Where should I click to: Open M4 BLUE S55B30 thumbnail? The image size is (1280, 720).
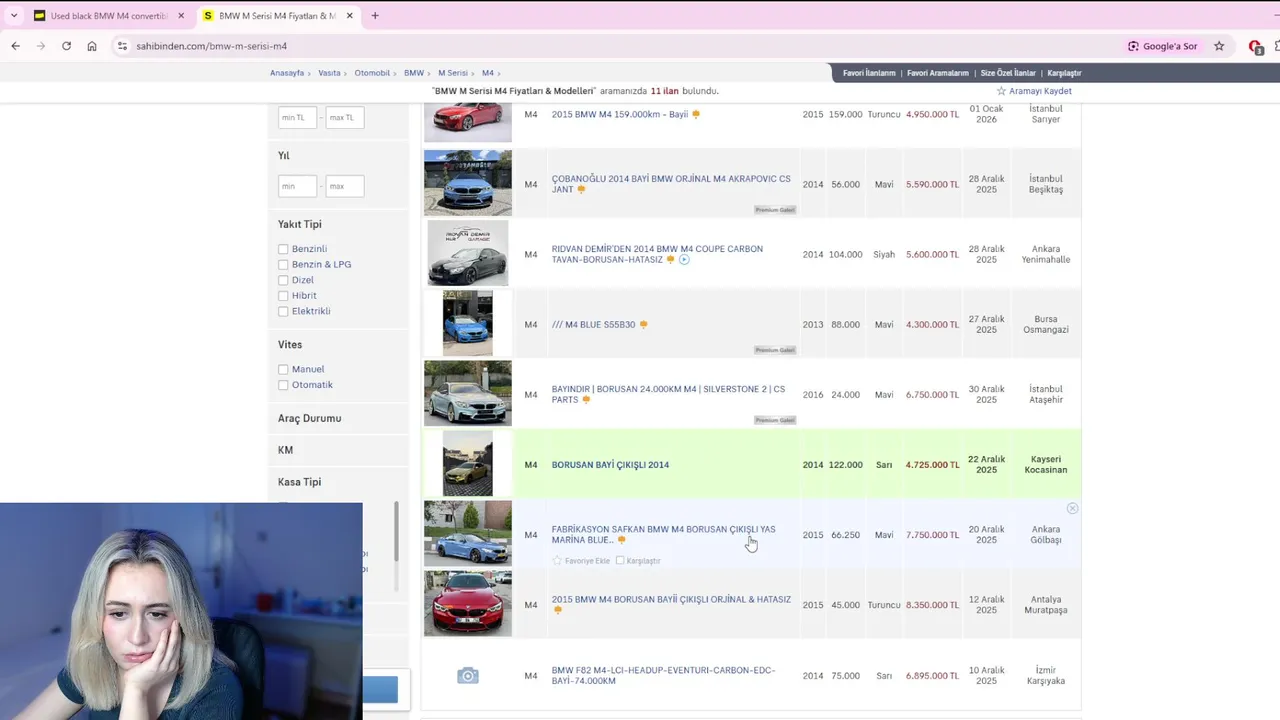click(x=468, y=323)
